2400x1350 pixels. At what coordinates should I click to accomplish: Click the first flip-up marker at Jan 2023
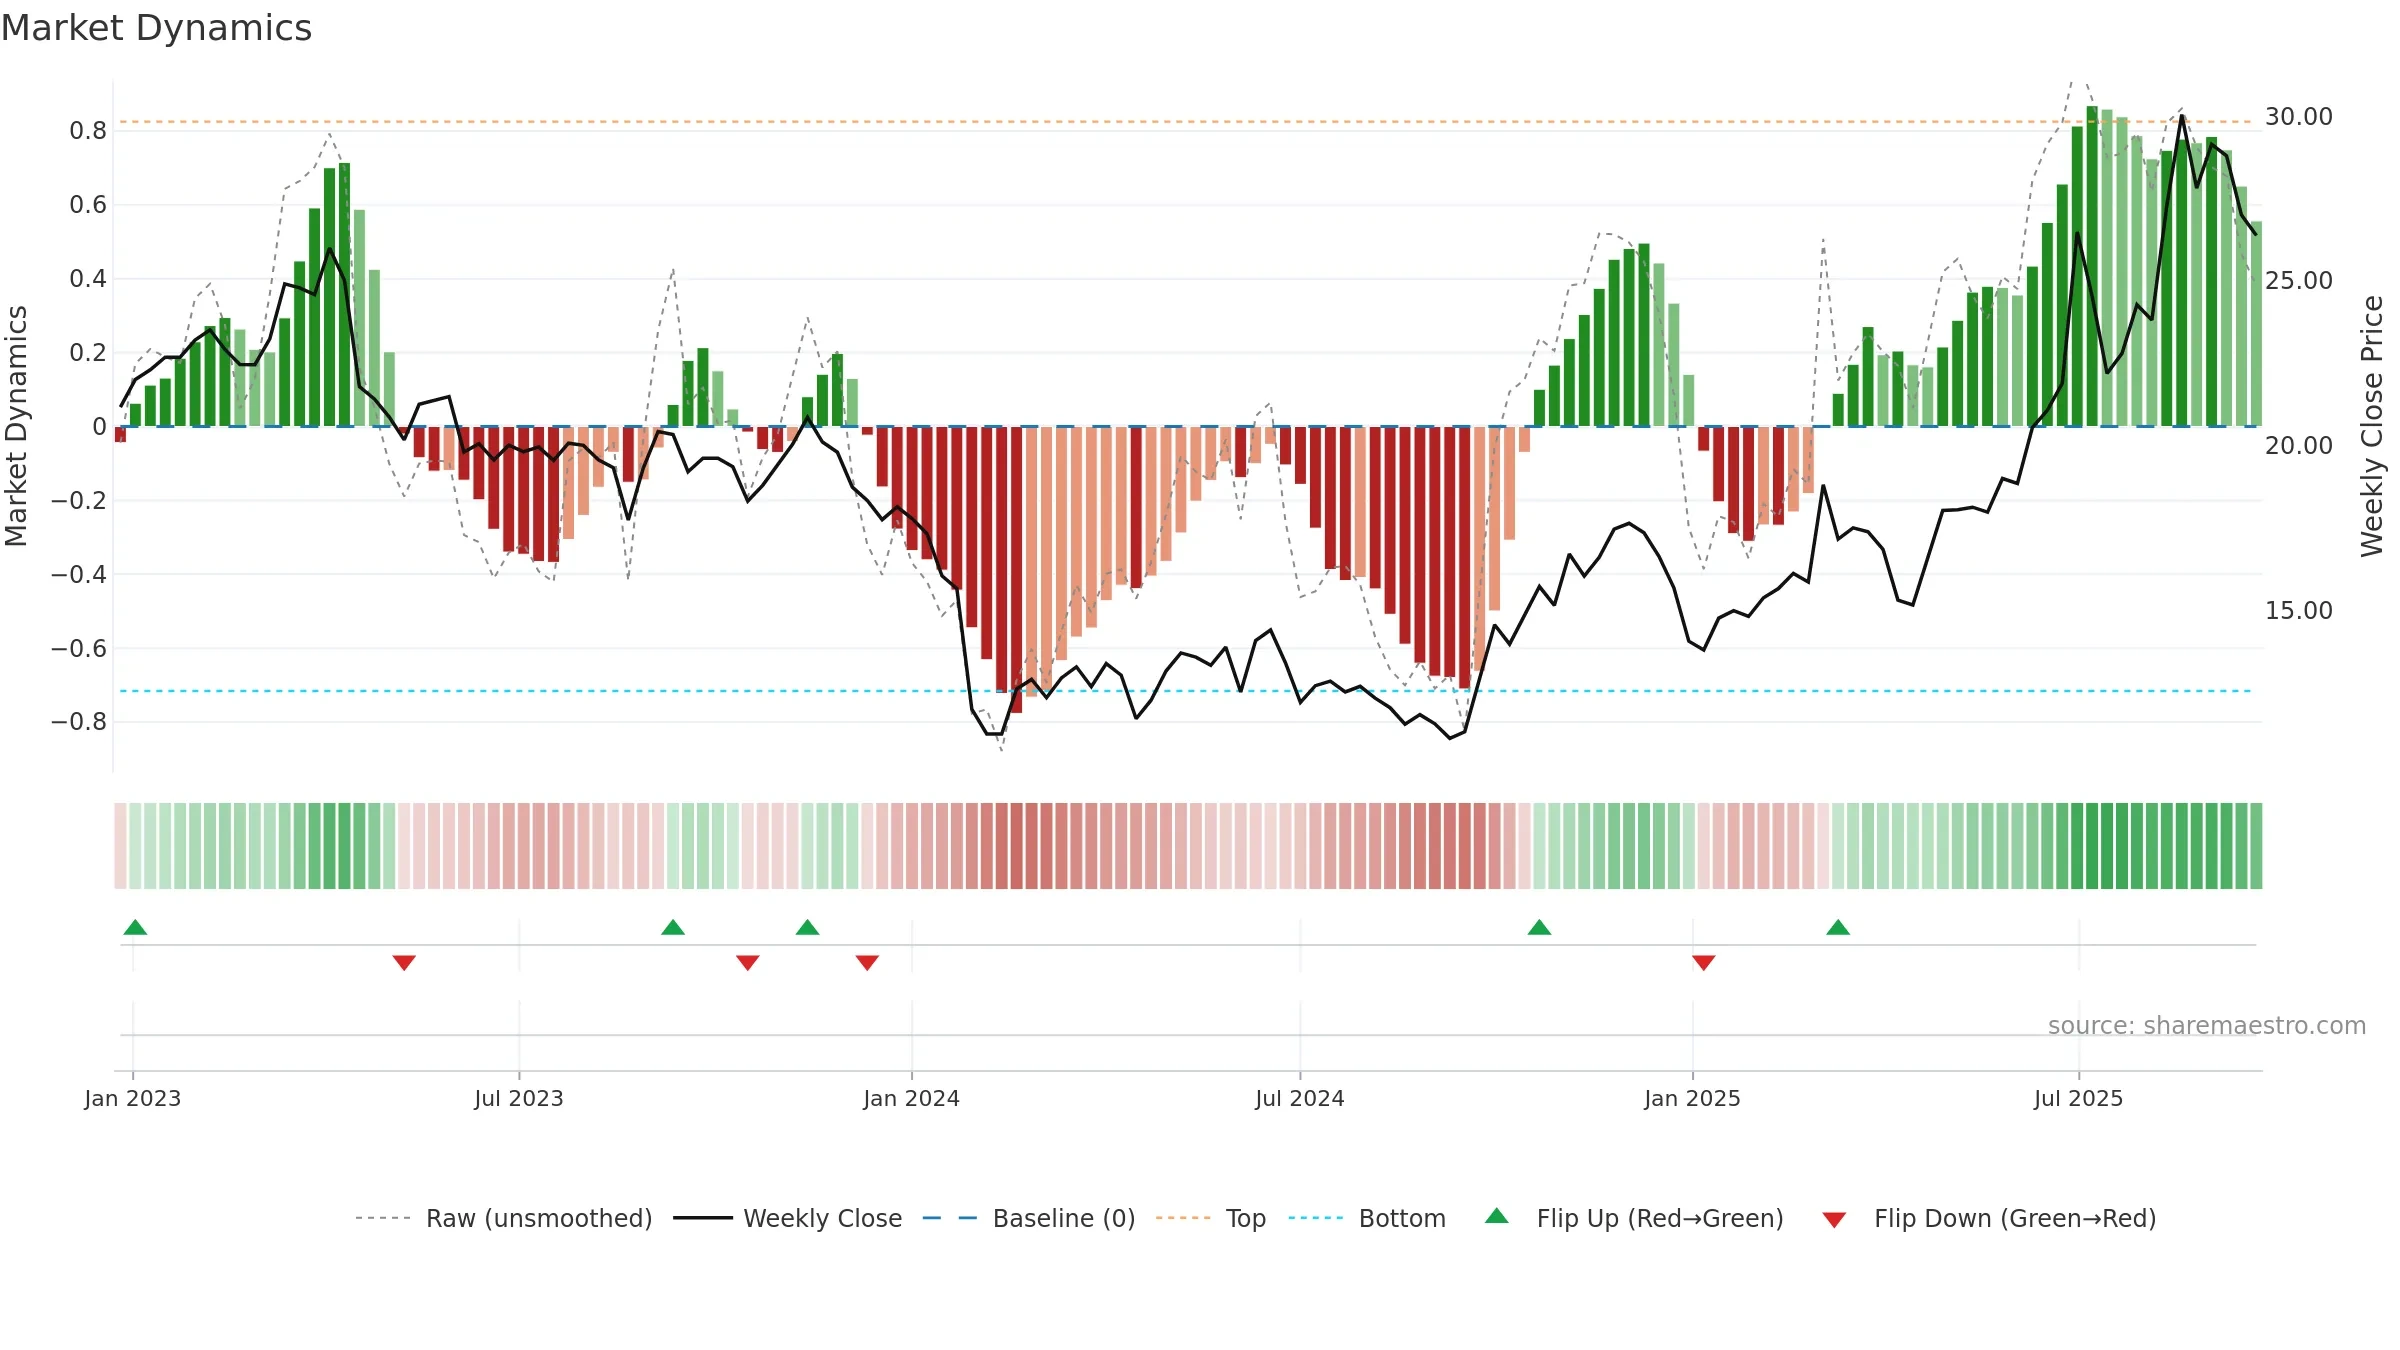coord(135,927)
